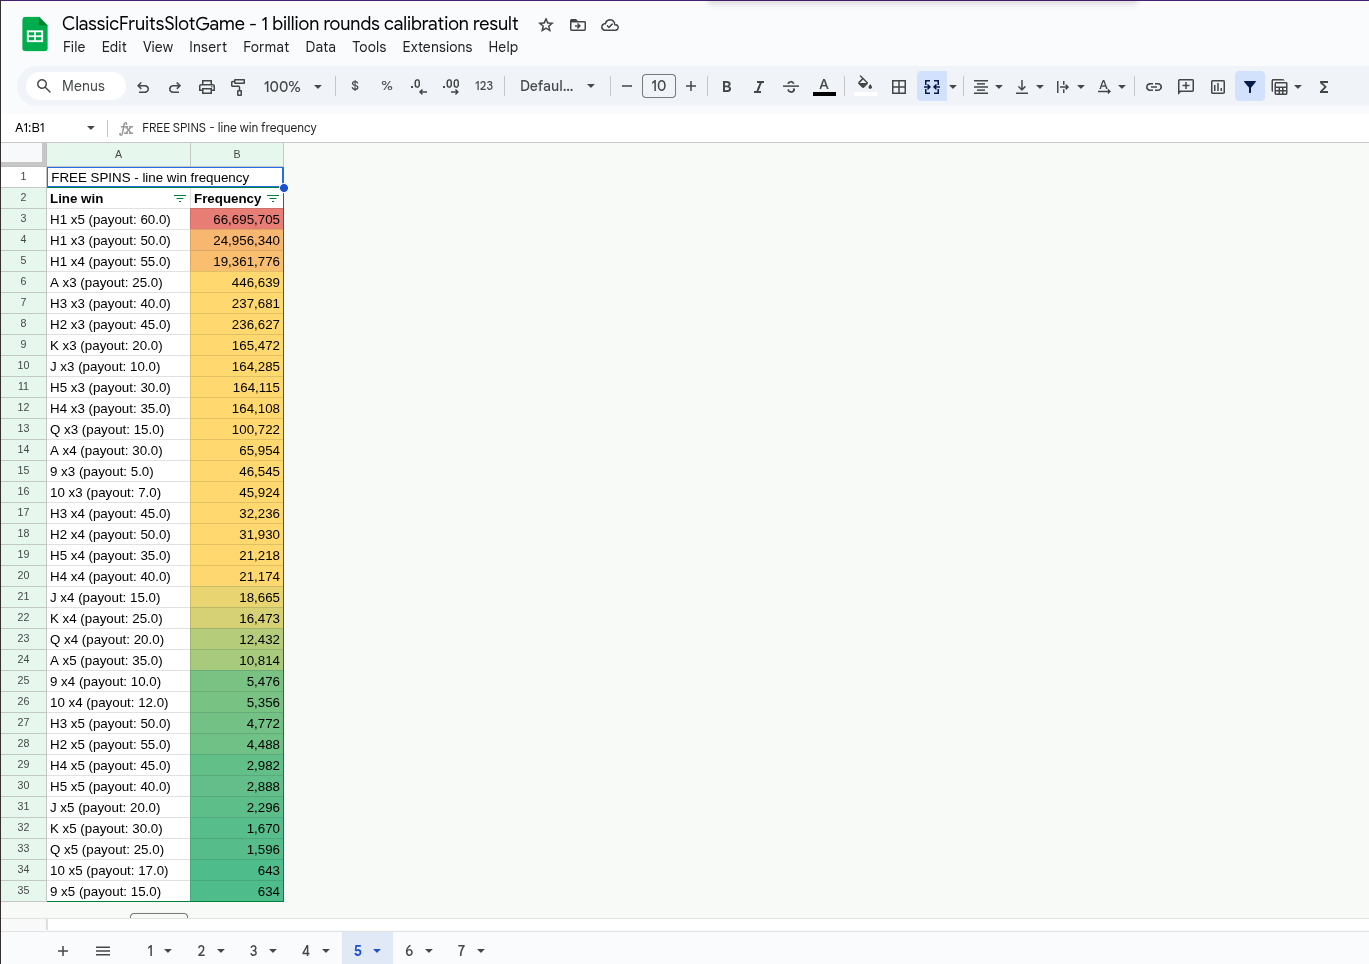Check cloud save status icon
This screenshot has width=1369, height=964.
610,25
